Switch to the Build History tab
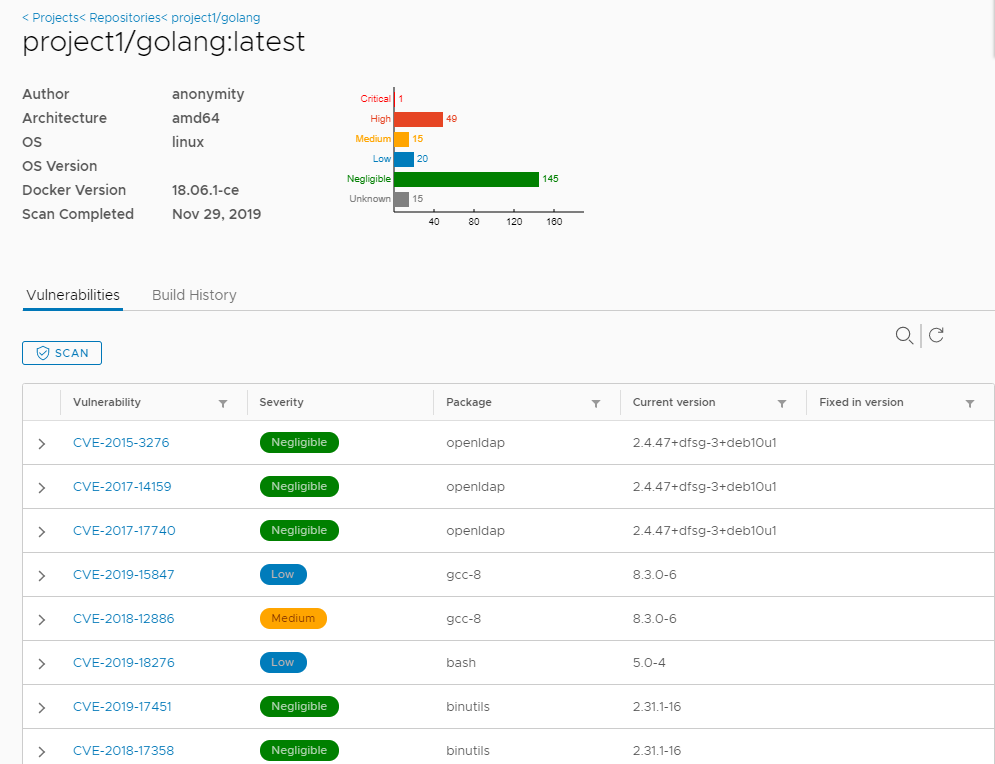995x764 pixels. coord(194,295)
